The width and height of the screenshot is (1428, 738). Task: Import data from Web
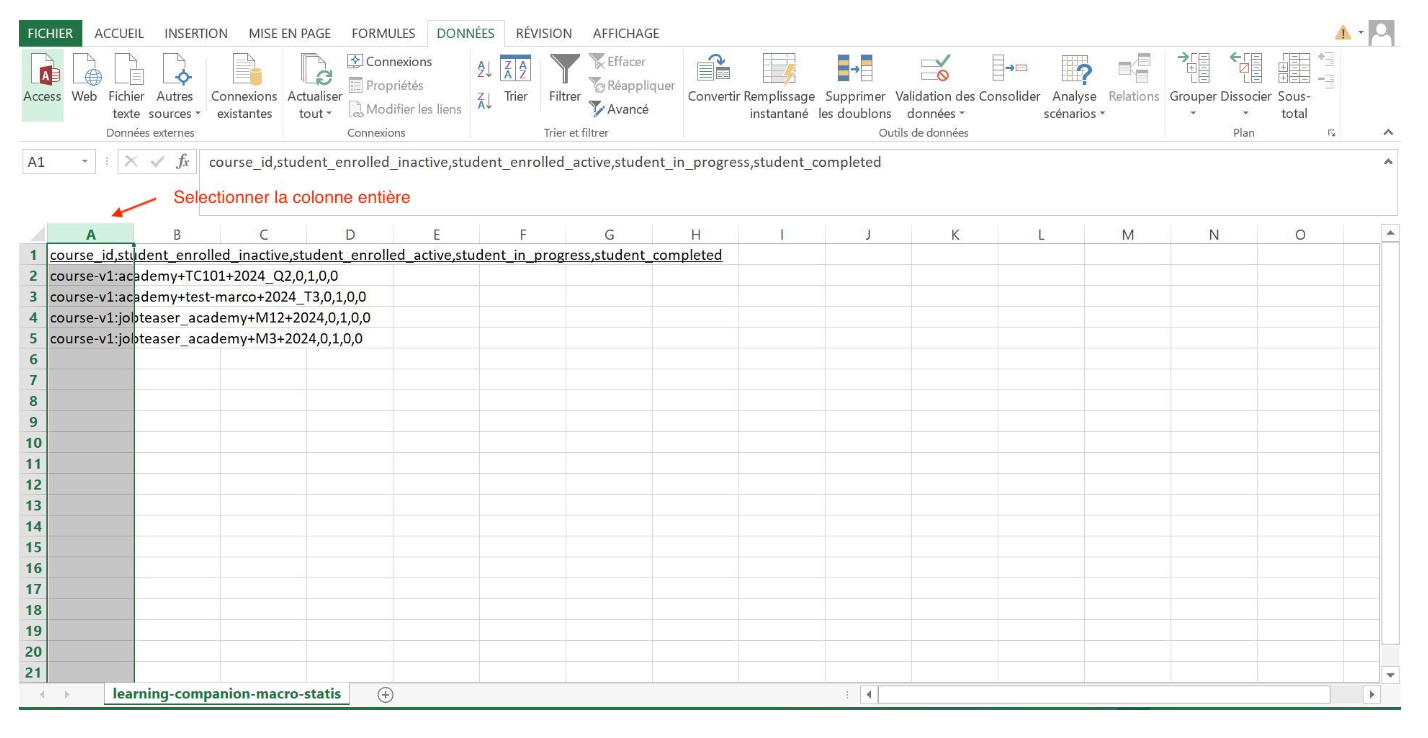[x=84, y=78]
